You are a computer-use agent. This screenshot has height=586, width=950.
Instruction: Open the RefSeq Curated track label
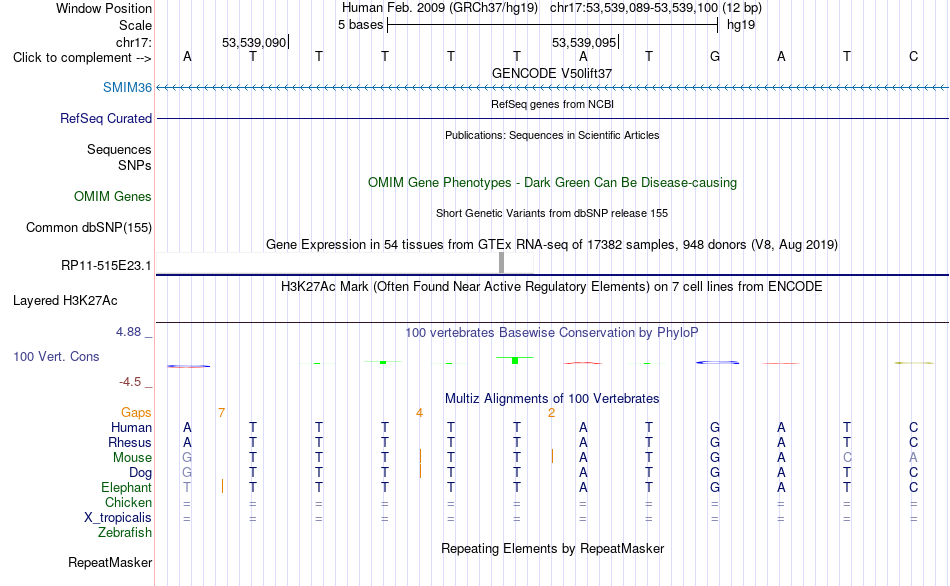coord(105,118)
